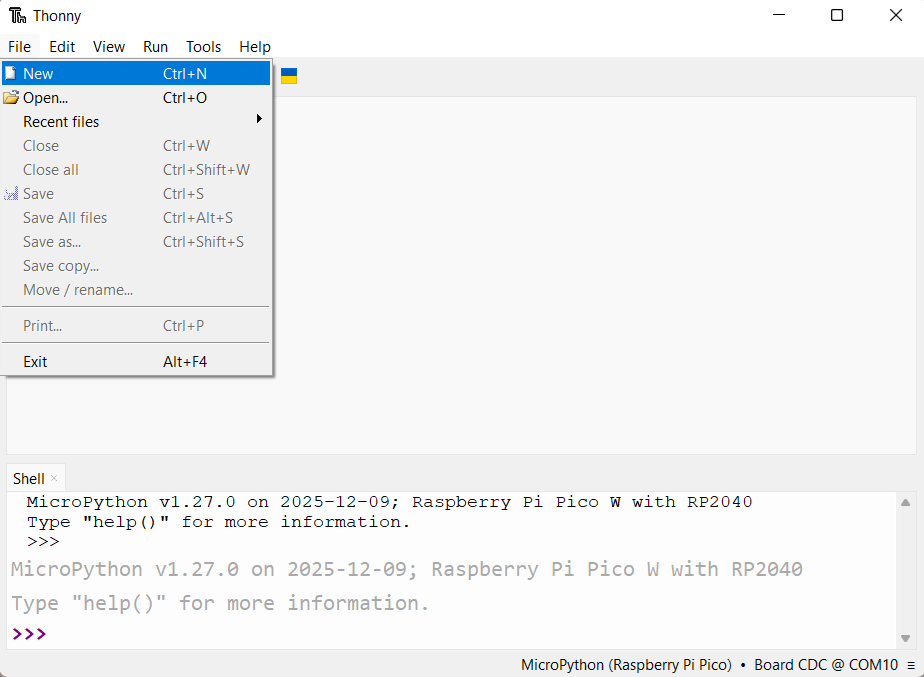Click the Ukraine flag toolbar icon
Image resolution: width=924 pixels, height=677 pixels.
[x=289, y=76]
